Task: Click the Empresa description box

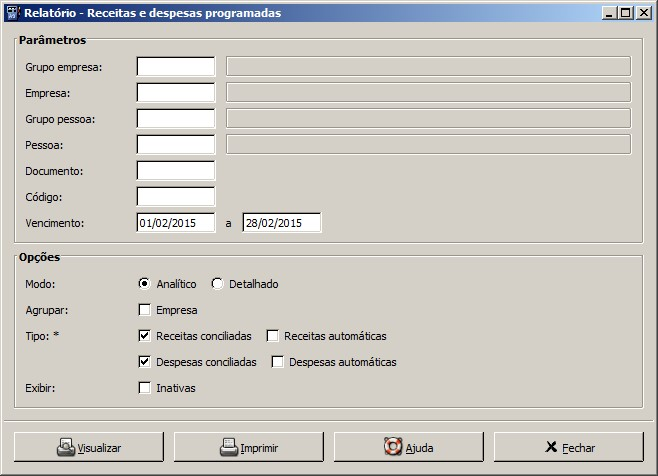Action: pyautogui.click(x=428, y=93)
